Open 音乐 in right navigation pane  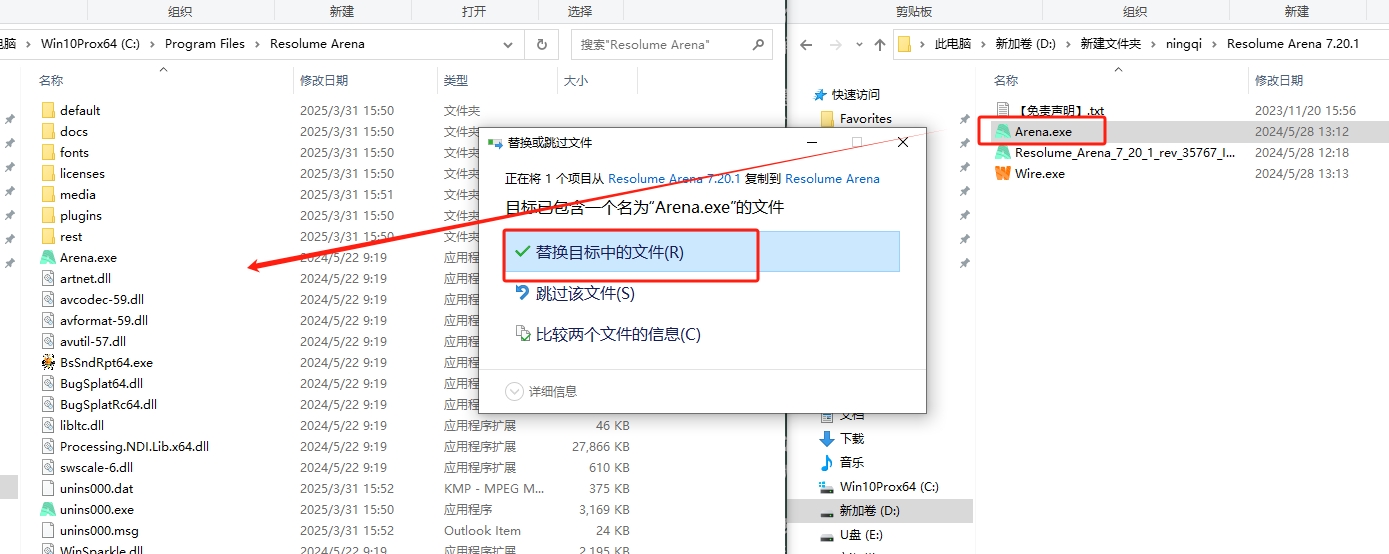[841, 462]
